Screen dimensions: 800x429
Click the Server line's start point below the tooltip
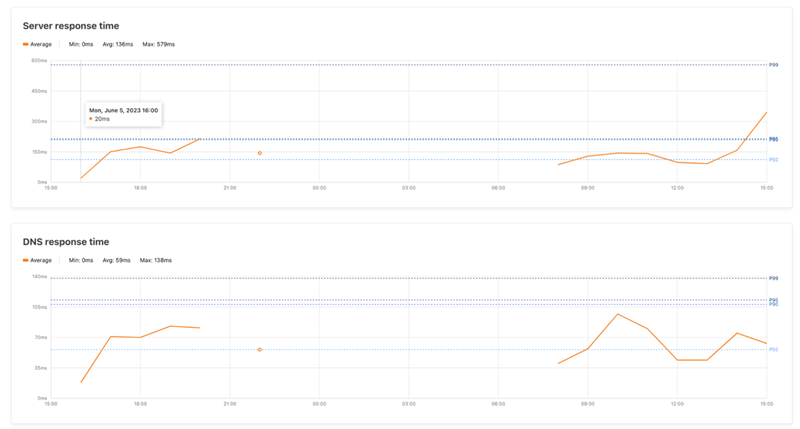tap(81, 178)
